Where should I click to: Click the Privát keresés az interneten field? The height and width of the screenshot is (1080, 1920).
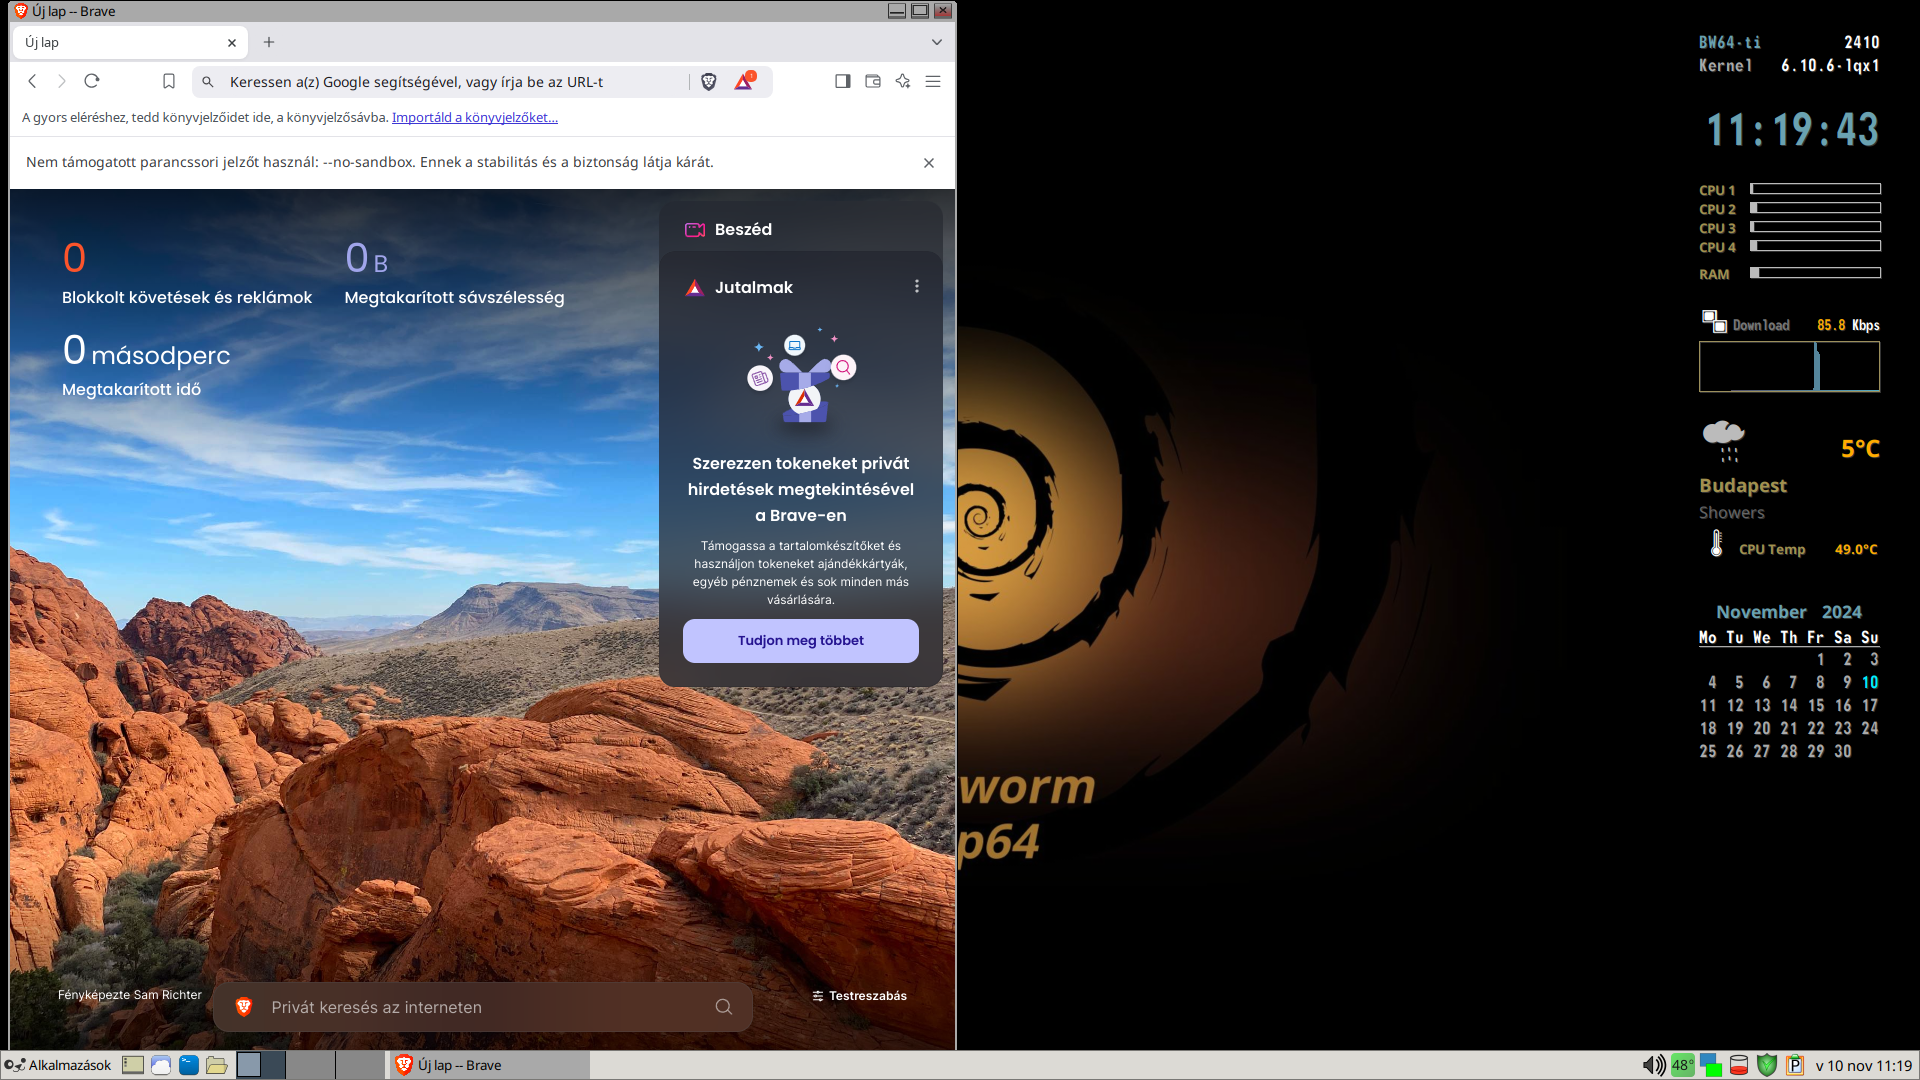[483, 1007]
